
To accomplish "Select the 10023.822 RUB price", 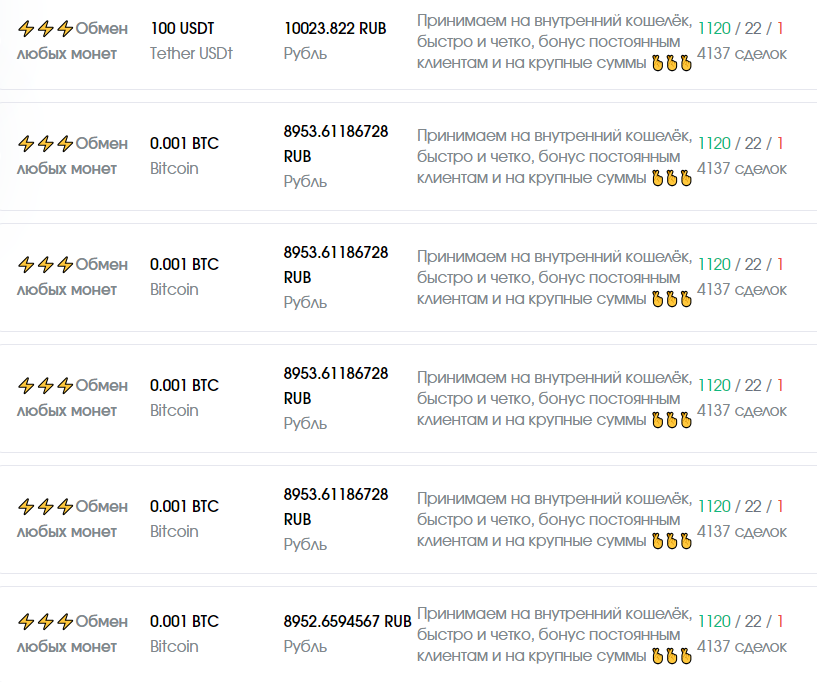I will [x=335, y=29].
